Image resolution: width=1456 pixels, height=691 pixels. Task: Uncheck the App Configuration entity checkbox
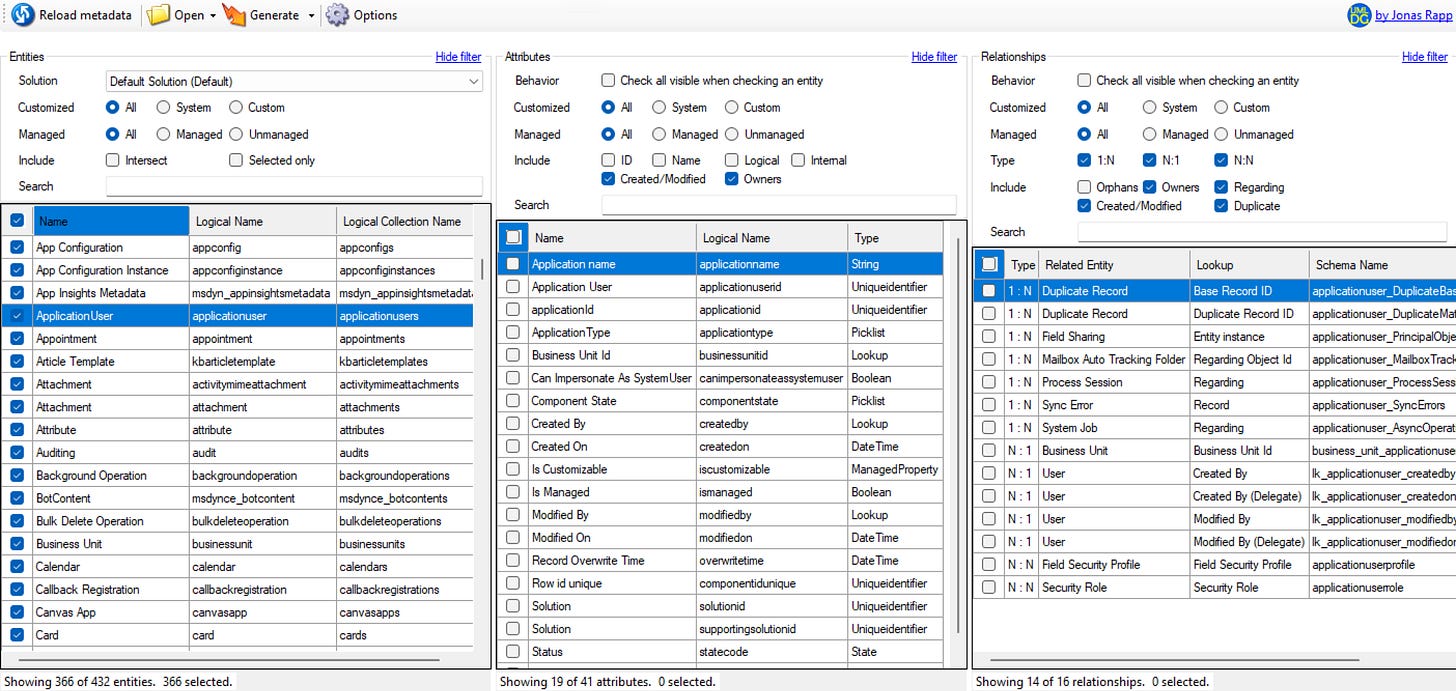click(x=17, y=247)
